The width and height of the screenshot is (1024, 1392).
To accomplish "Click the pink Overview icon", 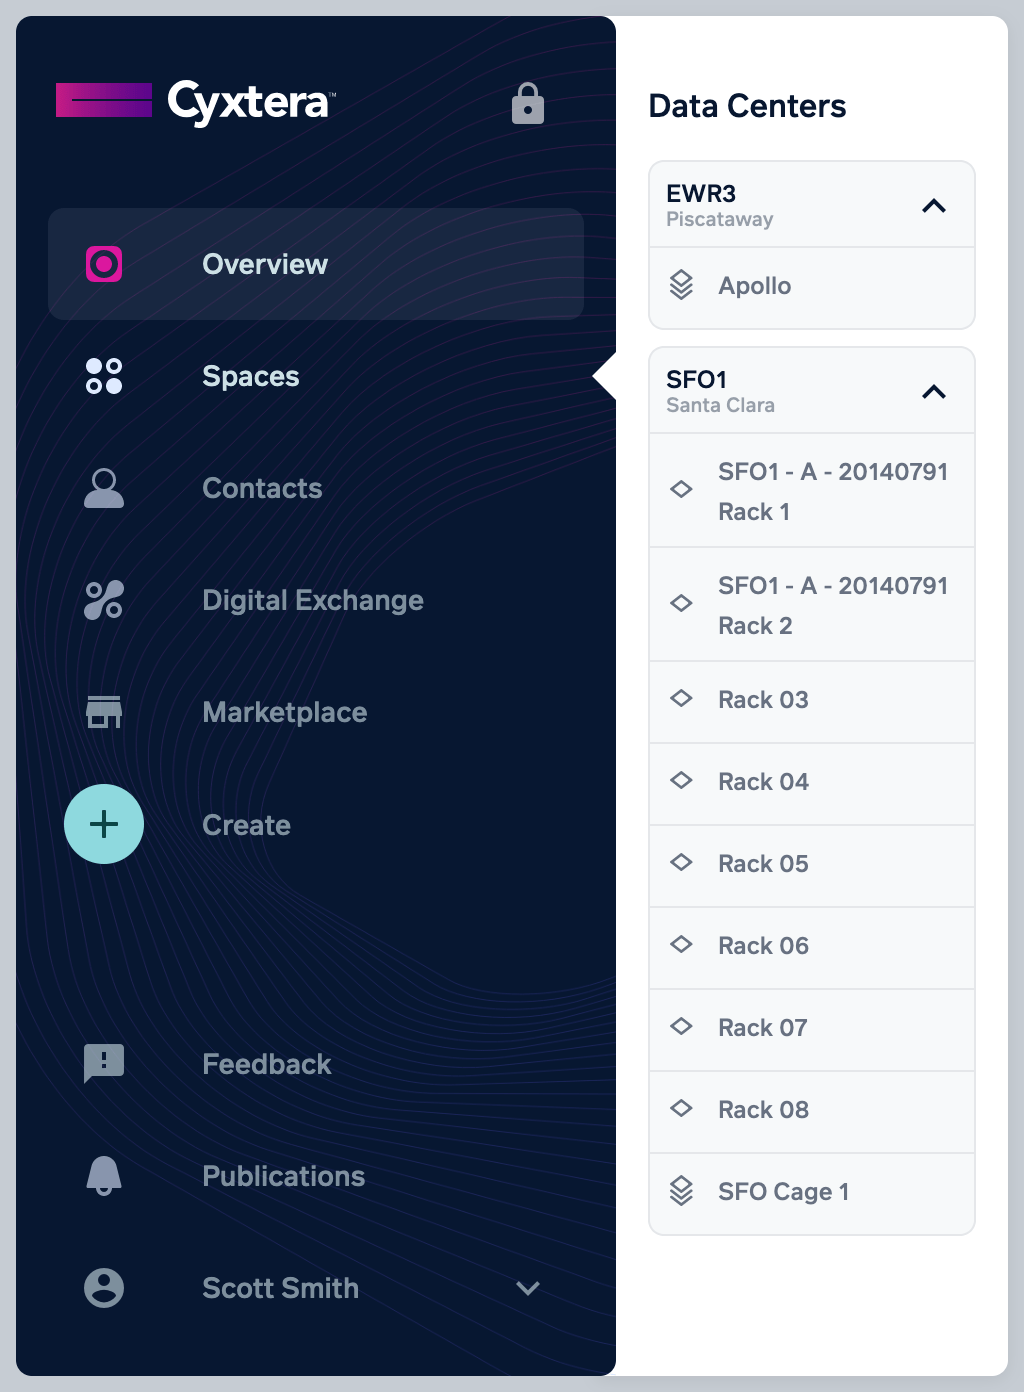I will 104,264.
